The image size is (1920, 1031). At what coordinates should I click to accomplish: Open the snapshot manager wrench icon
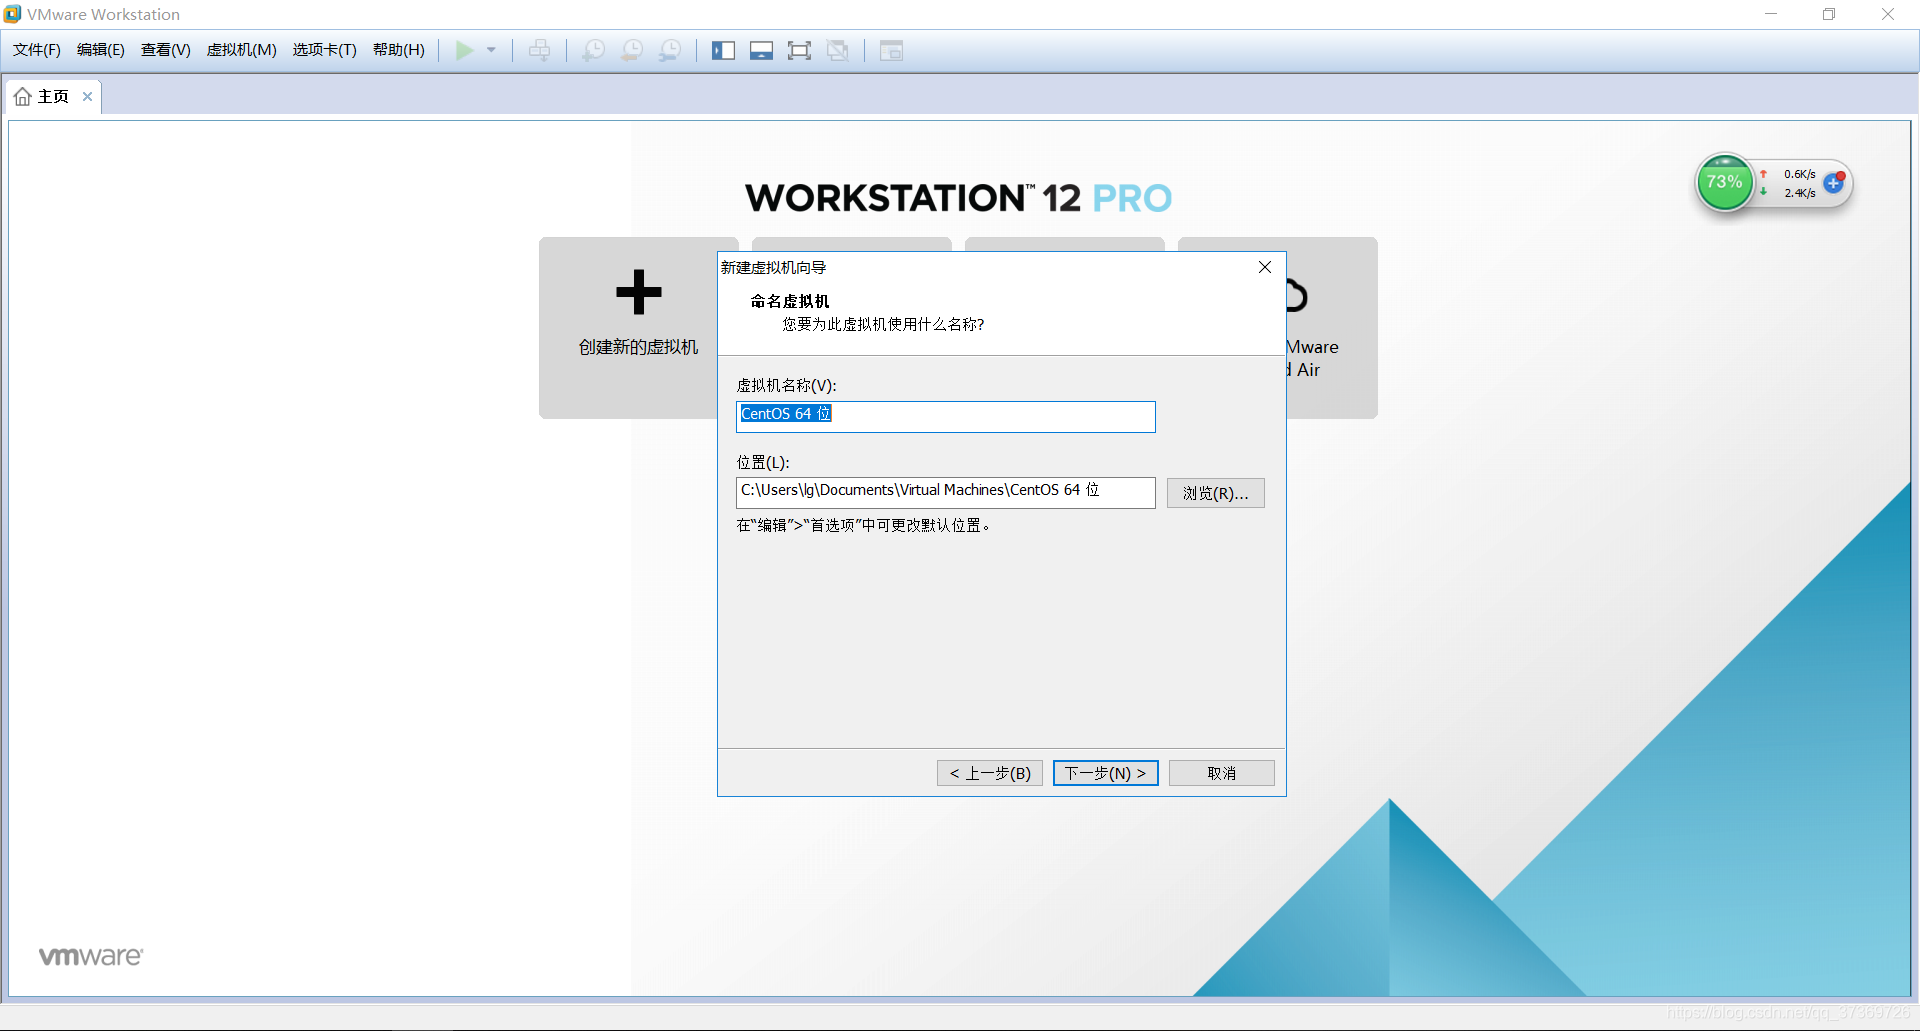pyautogui.click(x=670, y=50)
